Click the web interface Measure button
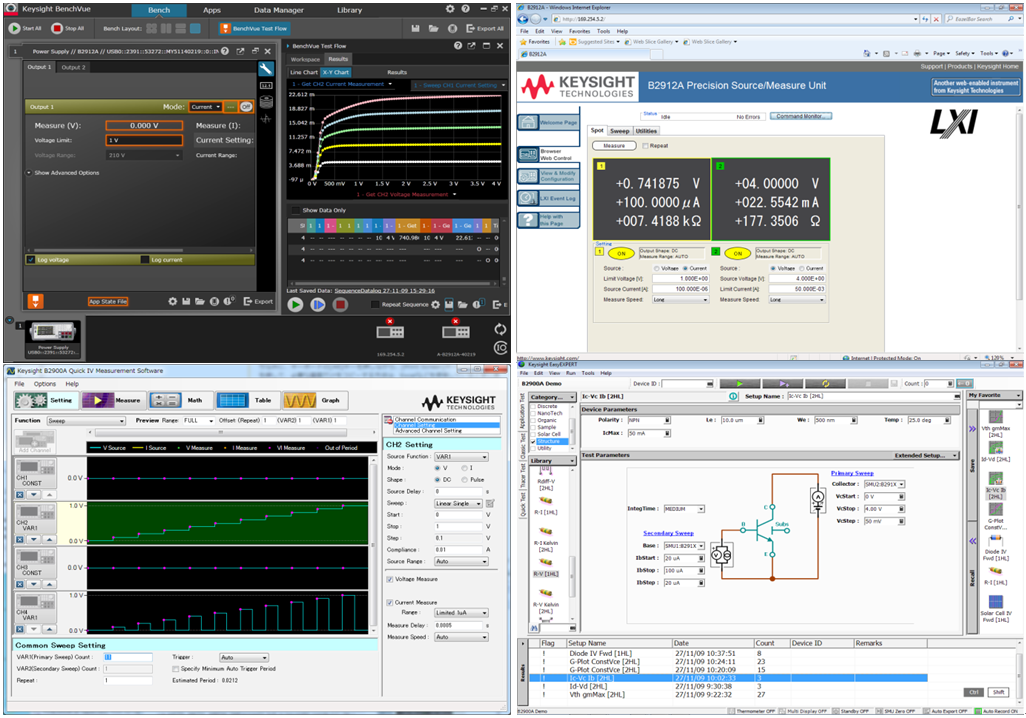Image resolution: width=1026 pixels, height=718 pixels. 614,145
